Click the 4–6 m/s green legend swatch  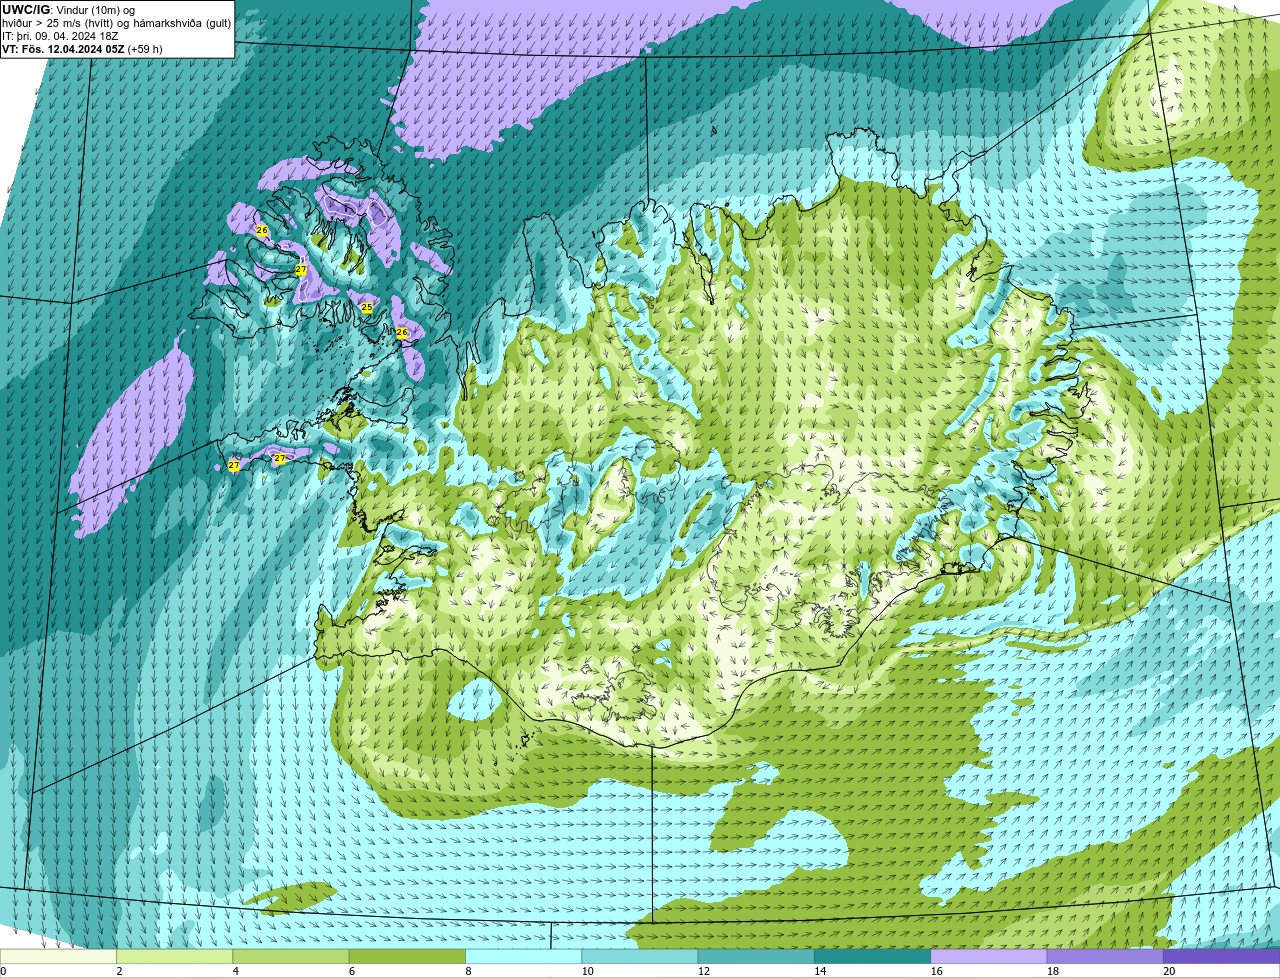click(291, 957)
